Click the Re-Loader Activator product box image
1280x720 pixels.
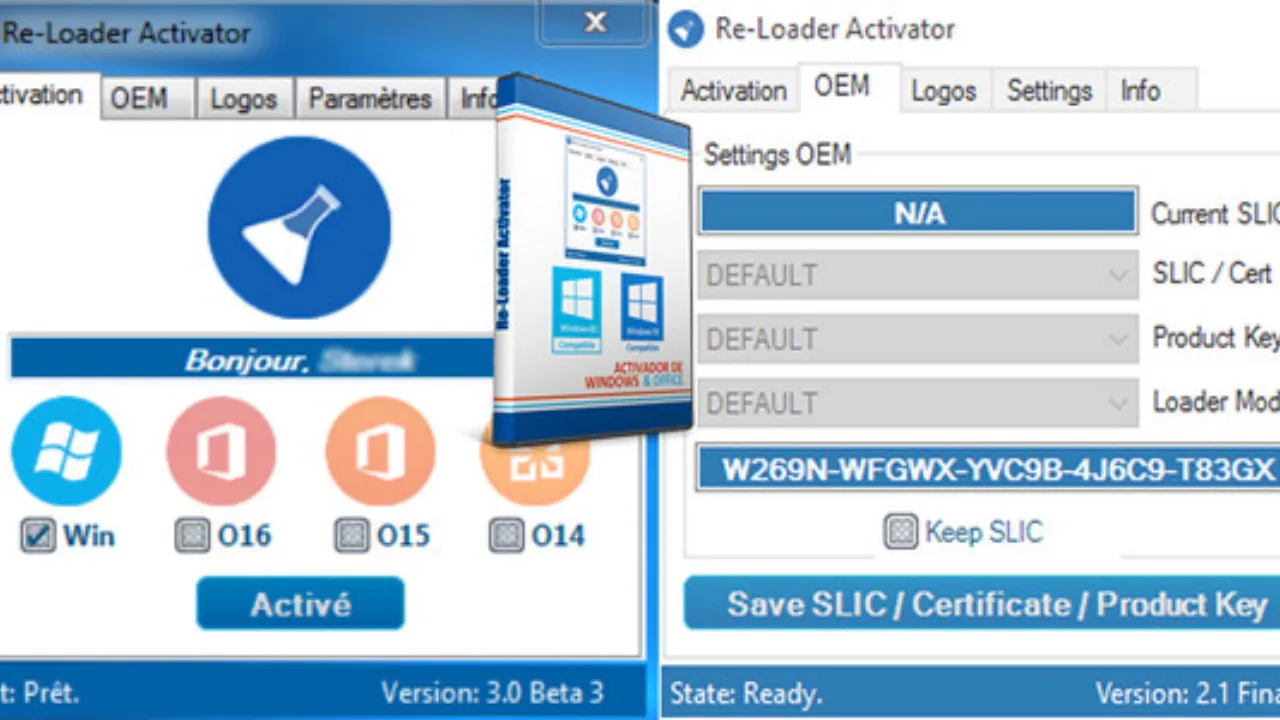592,260
